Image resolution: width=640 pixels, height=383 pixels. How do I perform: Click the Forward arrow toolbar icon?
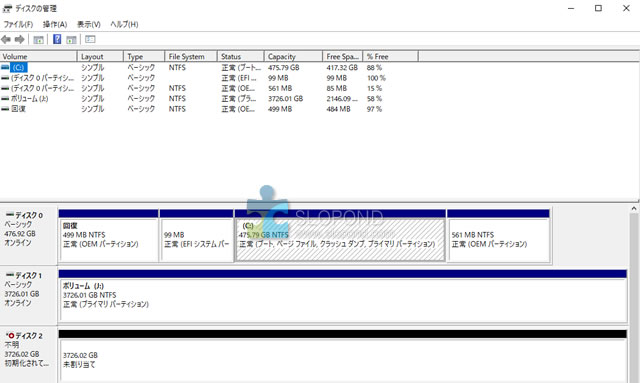19,39
